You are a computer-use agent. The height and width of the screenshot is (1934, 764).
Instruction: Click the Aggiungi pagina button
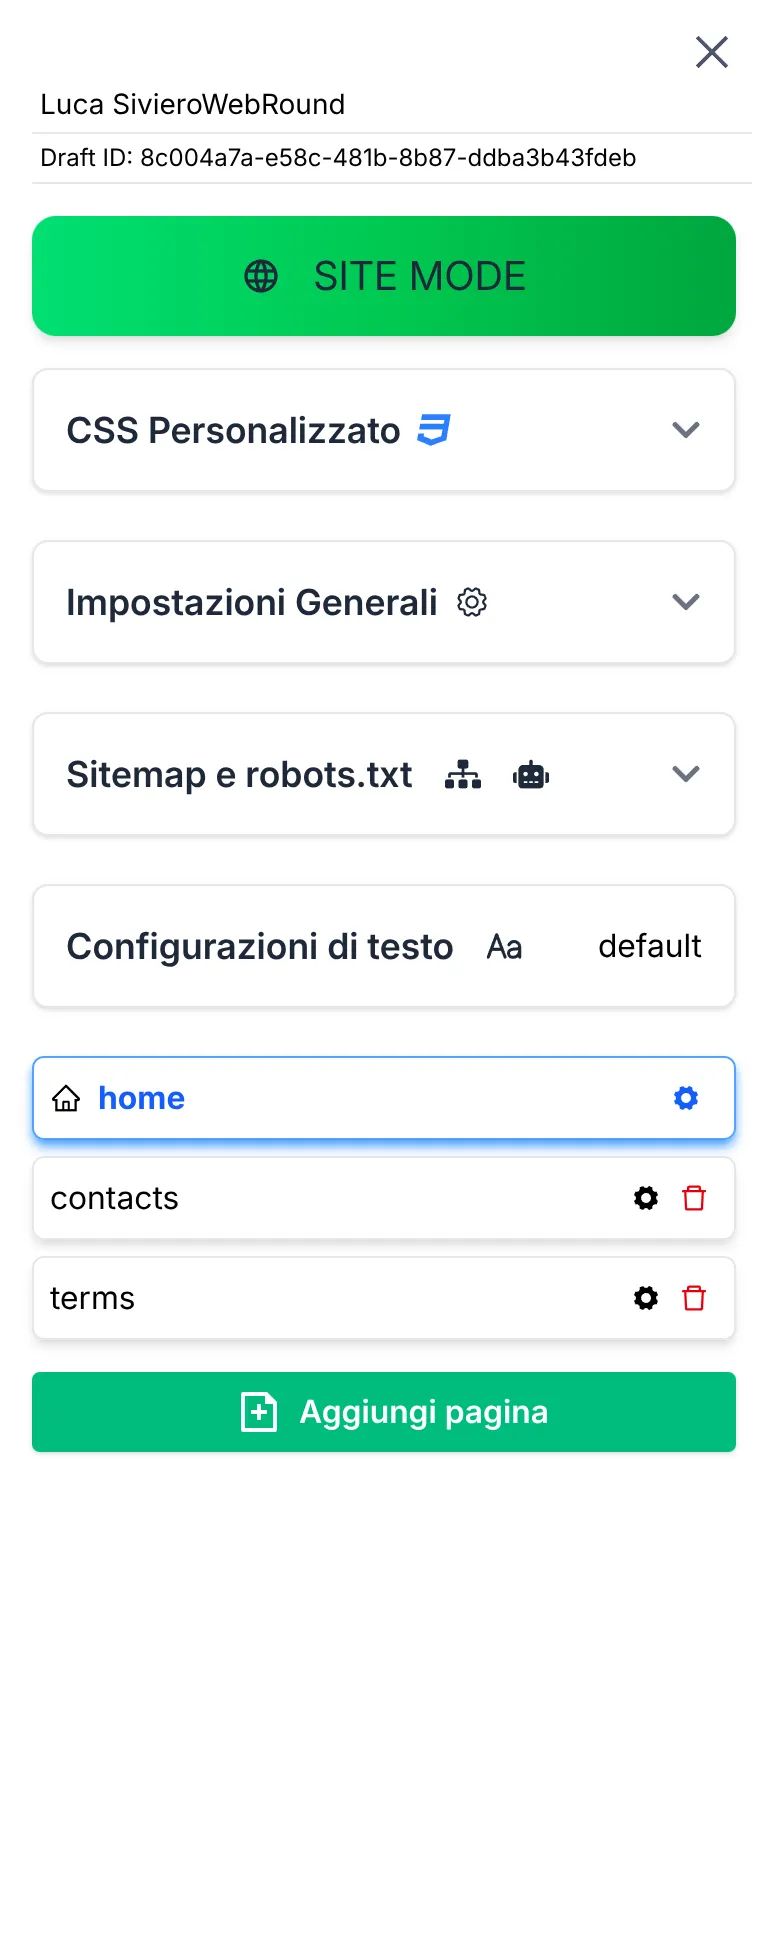point(384,1412)
